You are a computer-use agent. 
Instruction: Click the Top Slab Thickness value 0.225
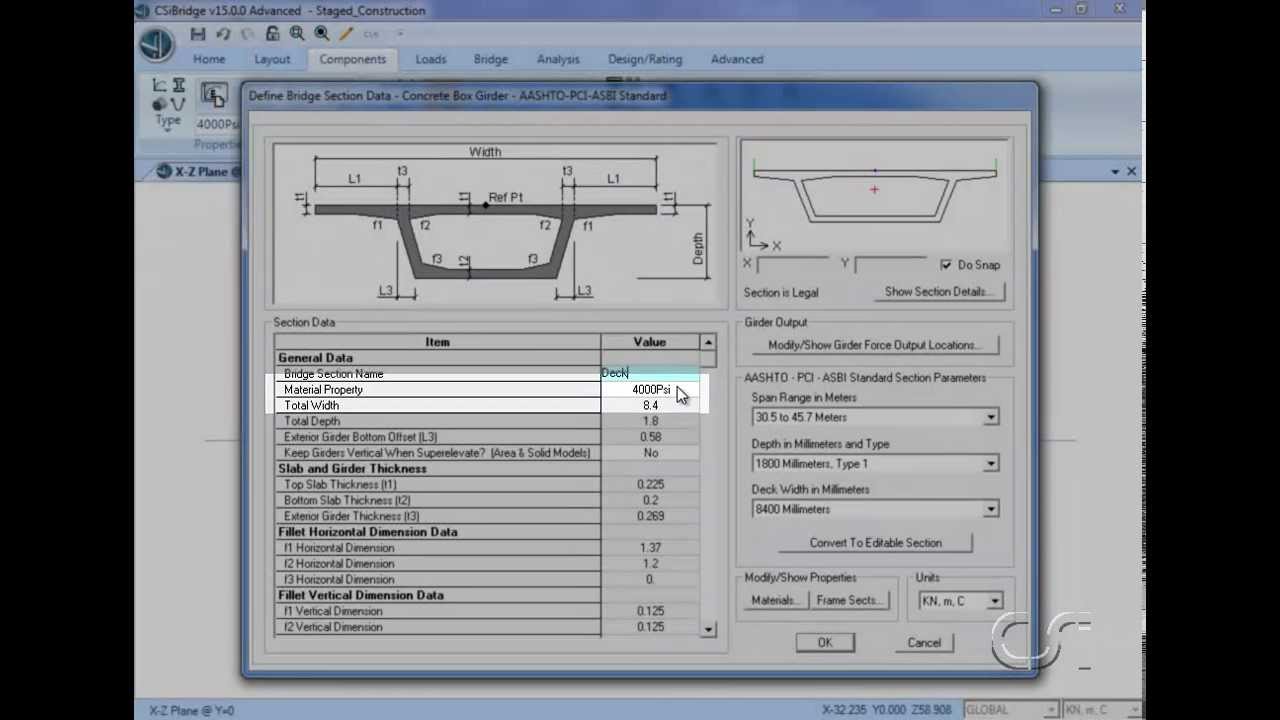(x=650, y=484)
